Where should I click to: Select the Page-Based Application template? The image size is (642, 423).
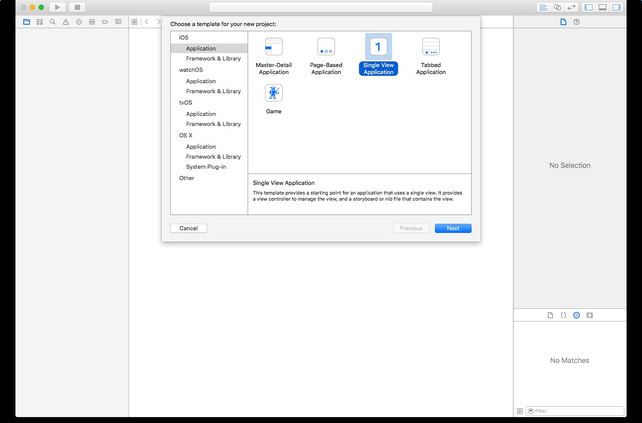tap(326, 56)
